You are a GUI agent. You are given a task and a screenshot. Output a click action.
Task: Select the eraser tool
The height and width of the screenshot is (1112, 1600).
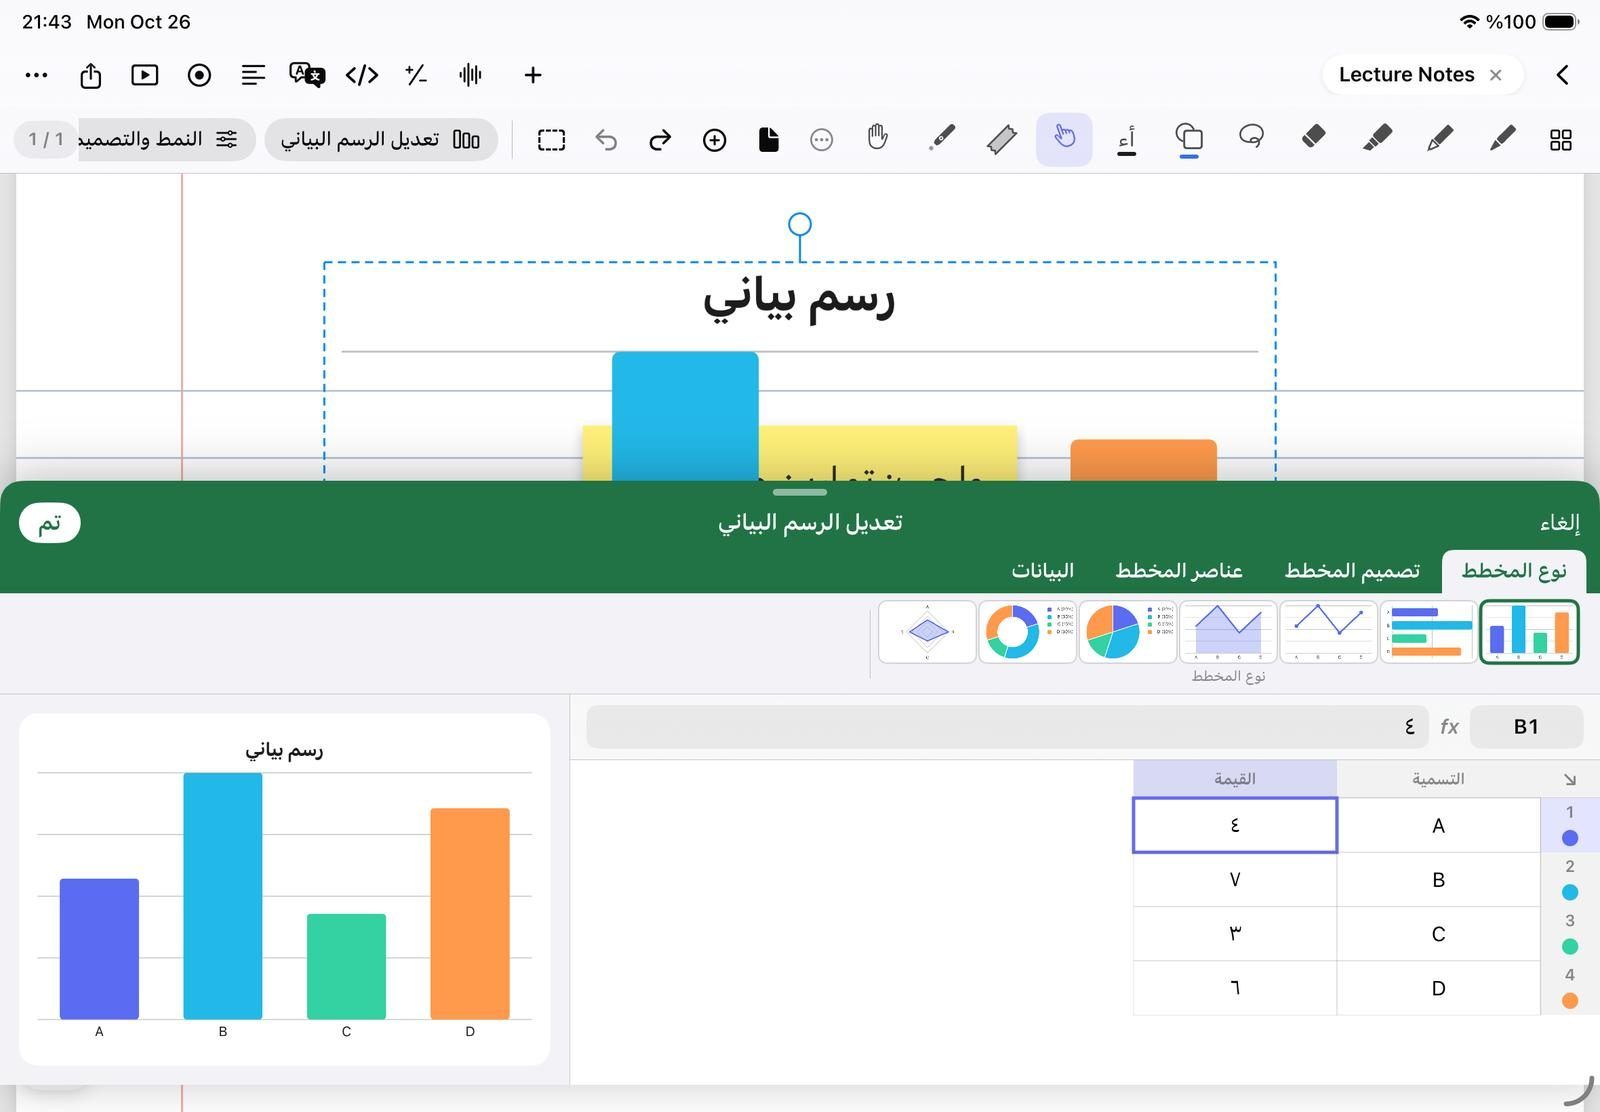[x=1314, y=137]
